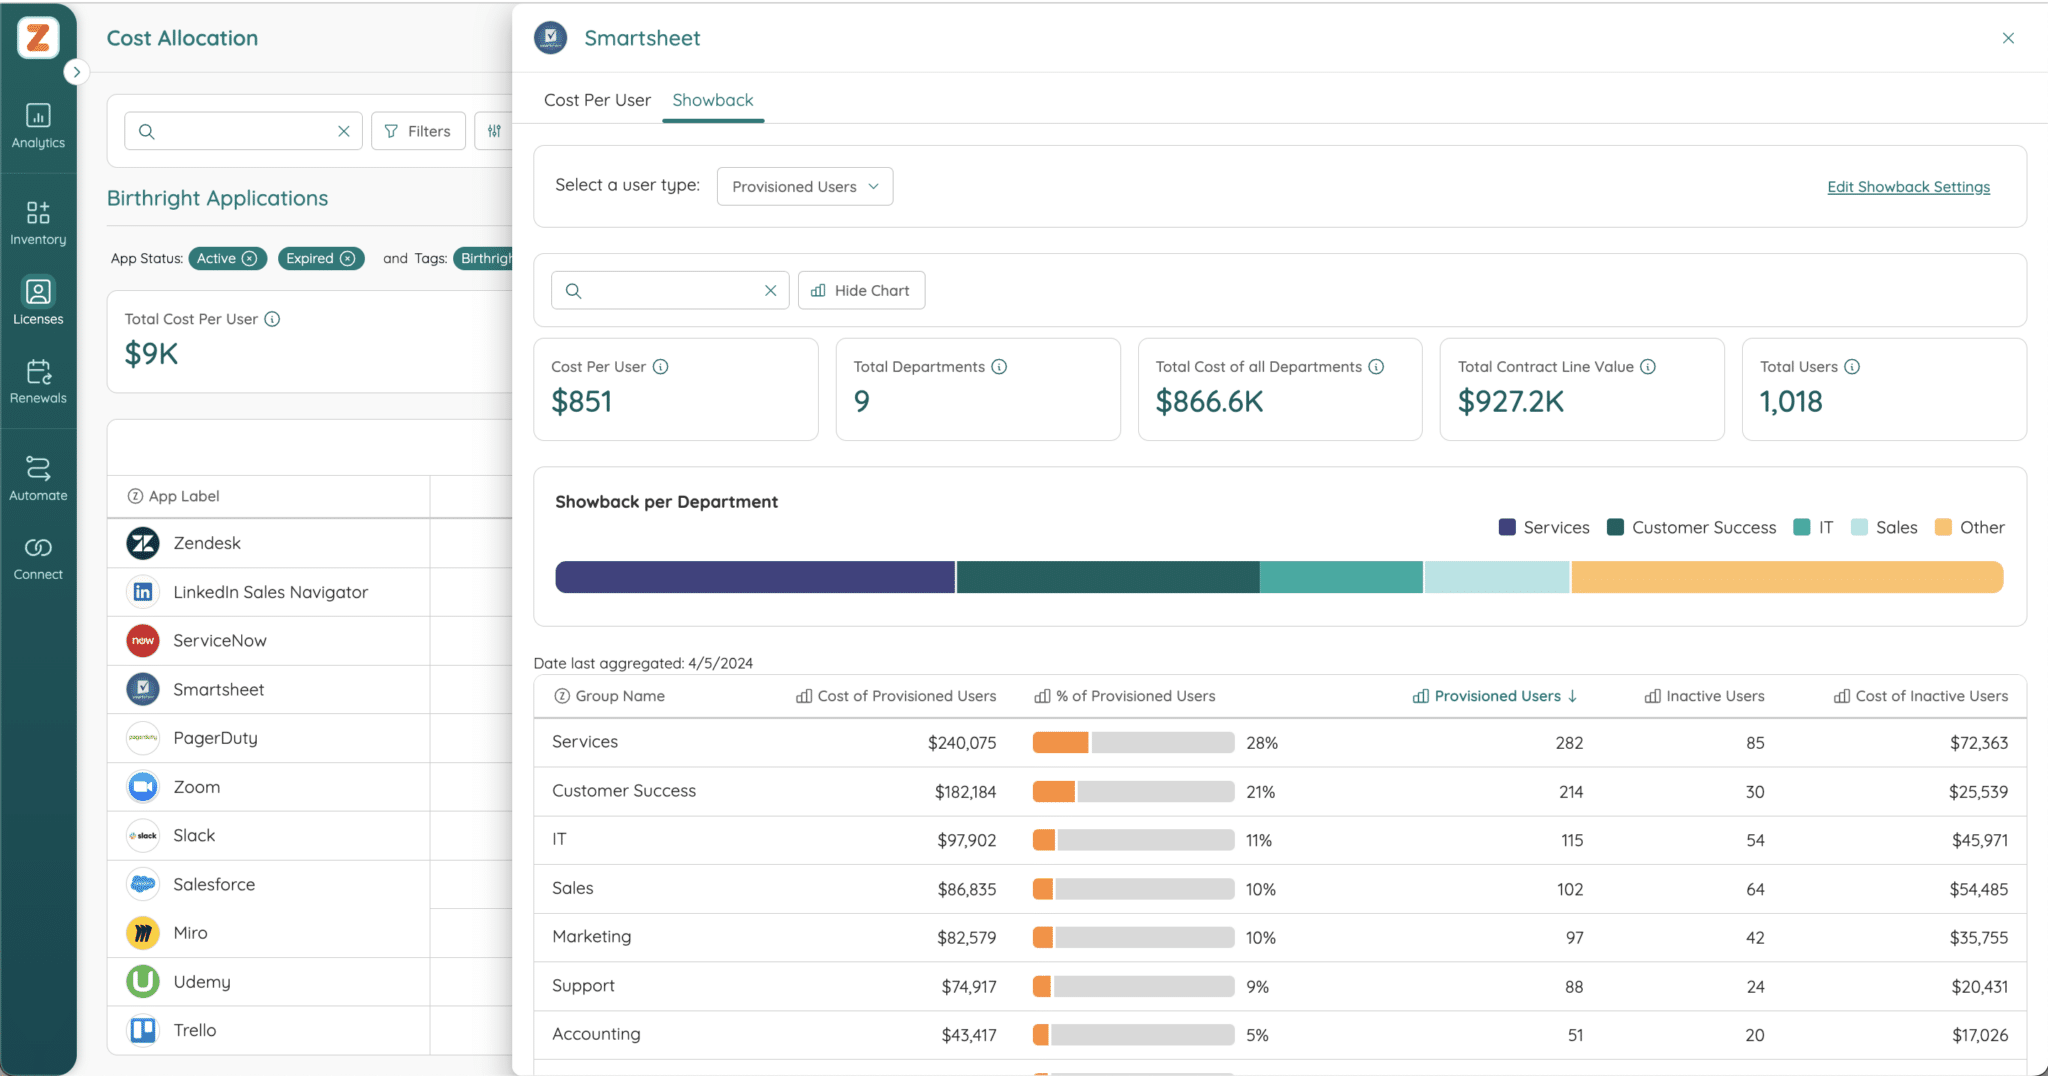Click the Zendesk app icon in the table
This screenshot has height=1076, width=2048.
tap(142, 542)
